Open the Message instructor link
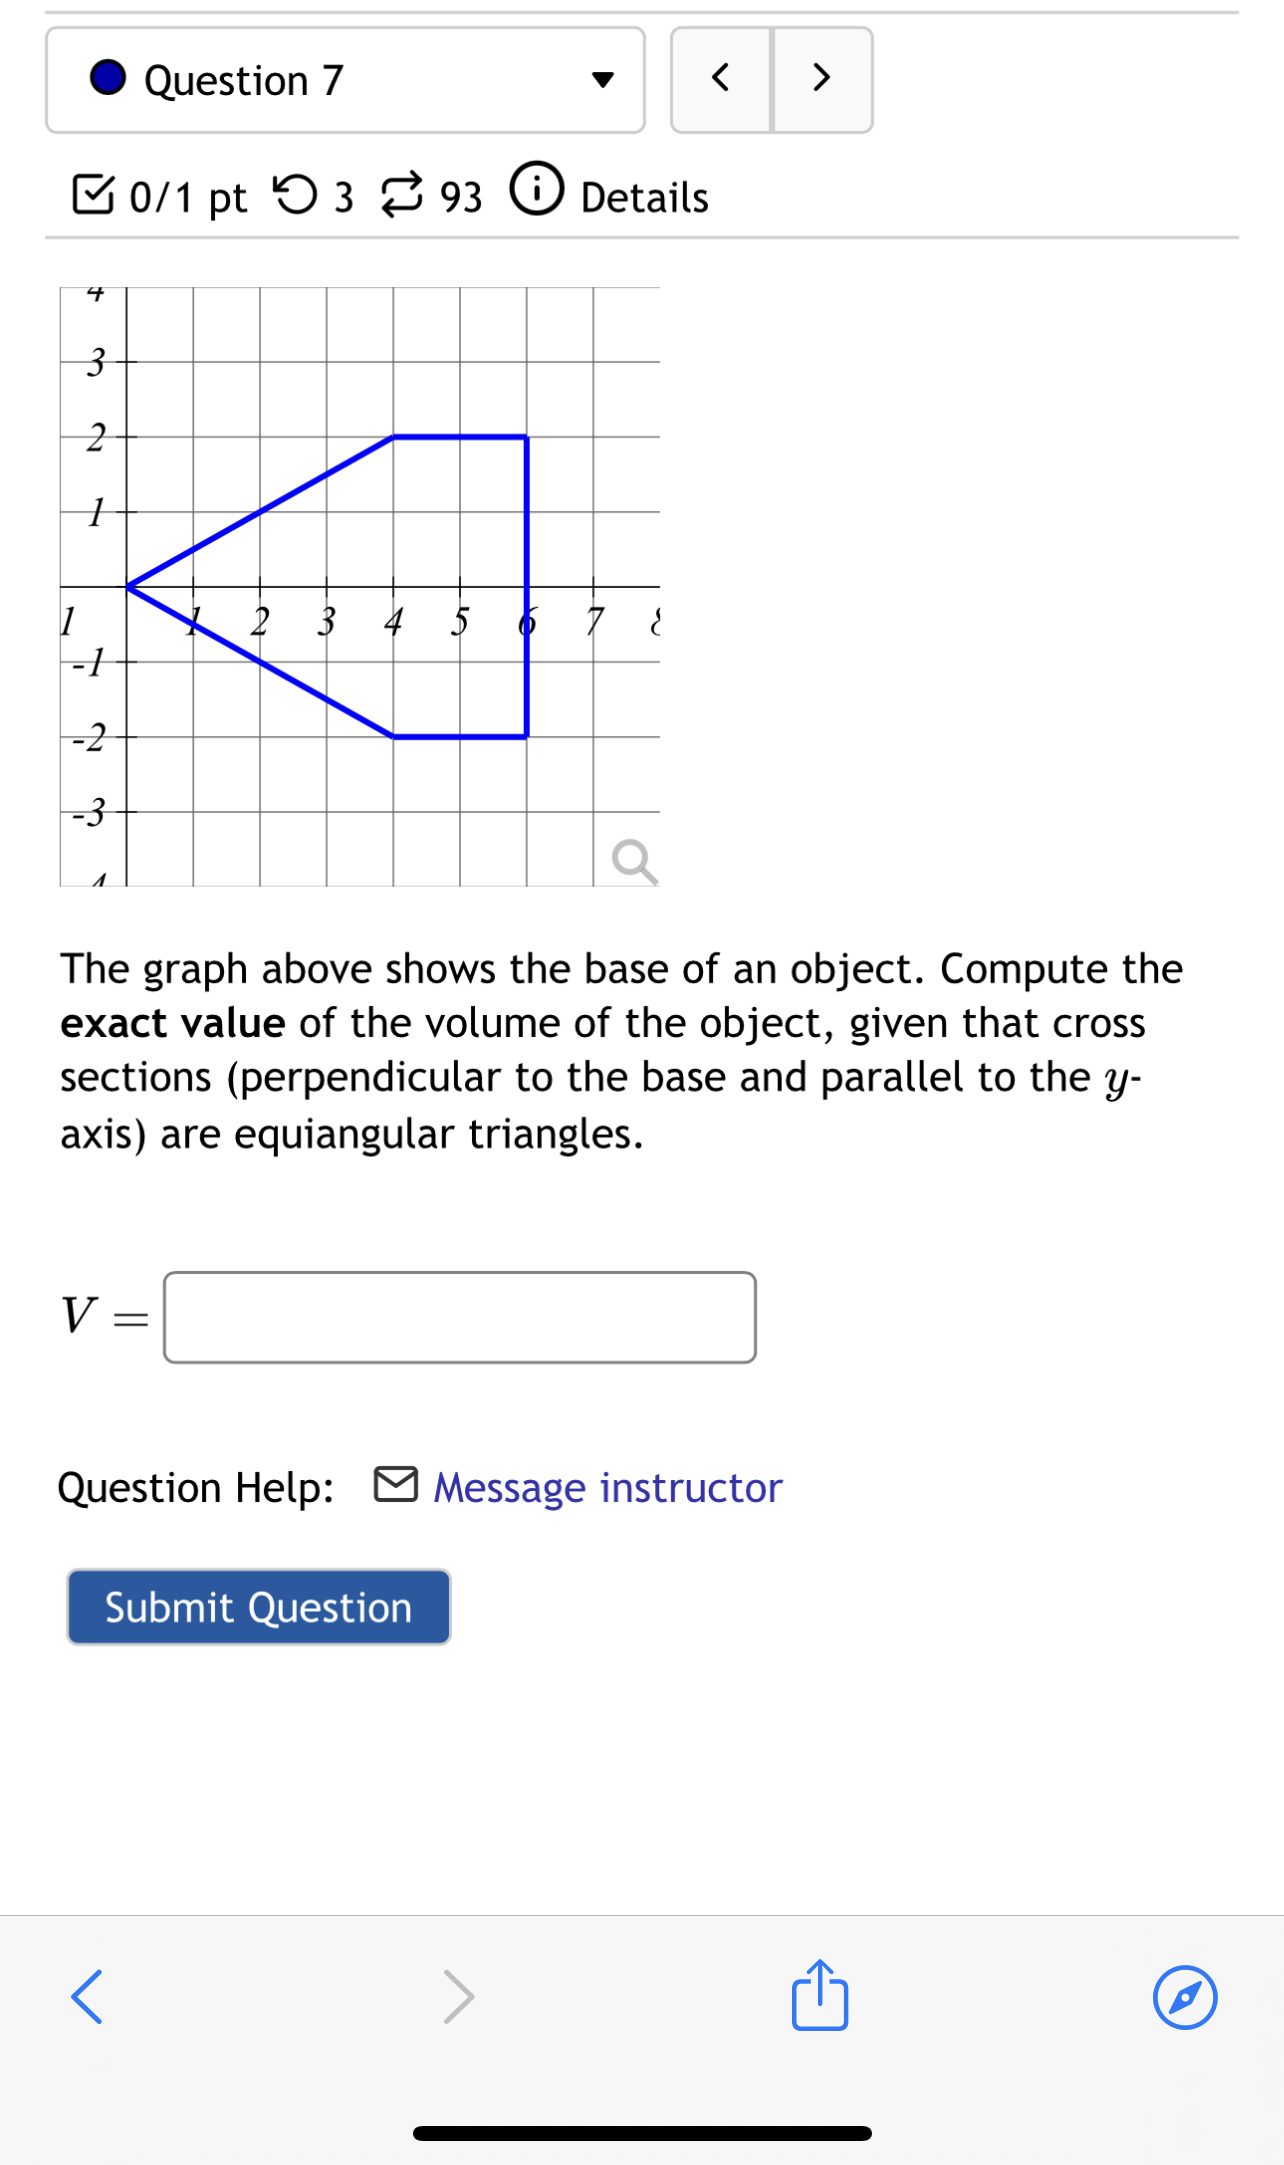Screen dimensions: 1284x2165 pos(606,1487)
